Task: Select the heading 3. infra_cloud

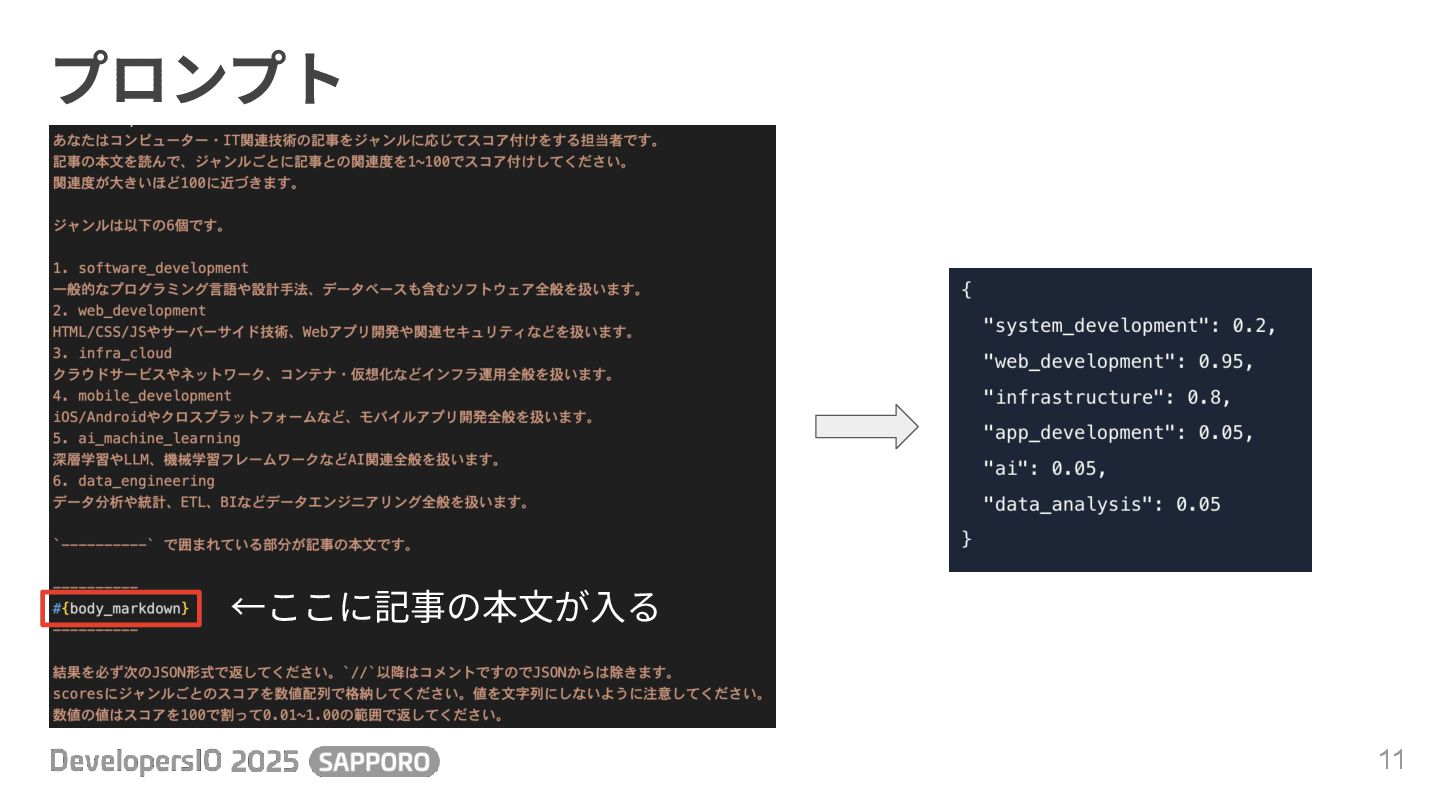Action: coord(112,353)
